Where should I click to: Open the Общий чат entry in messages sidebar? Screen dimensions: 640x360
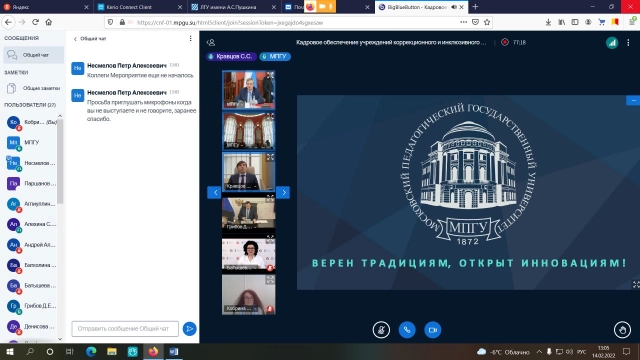point(33,55)
